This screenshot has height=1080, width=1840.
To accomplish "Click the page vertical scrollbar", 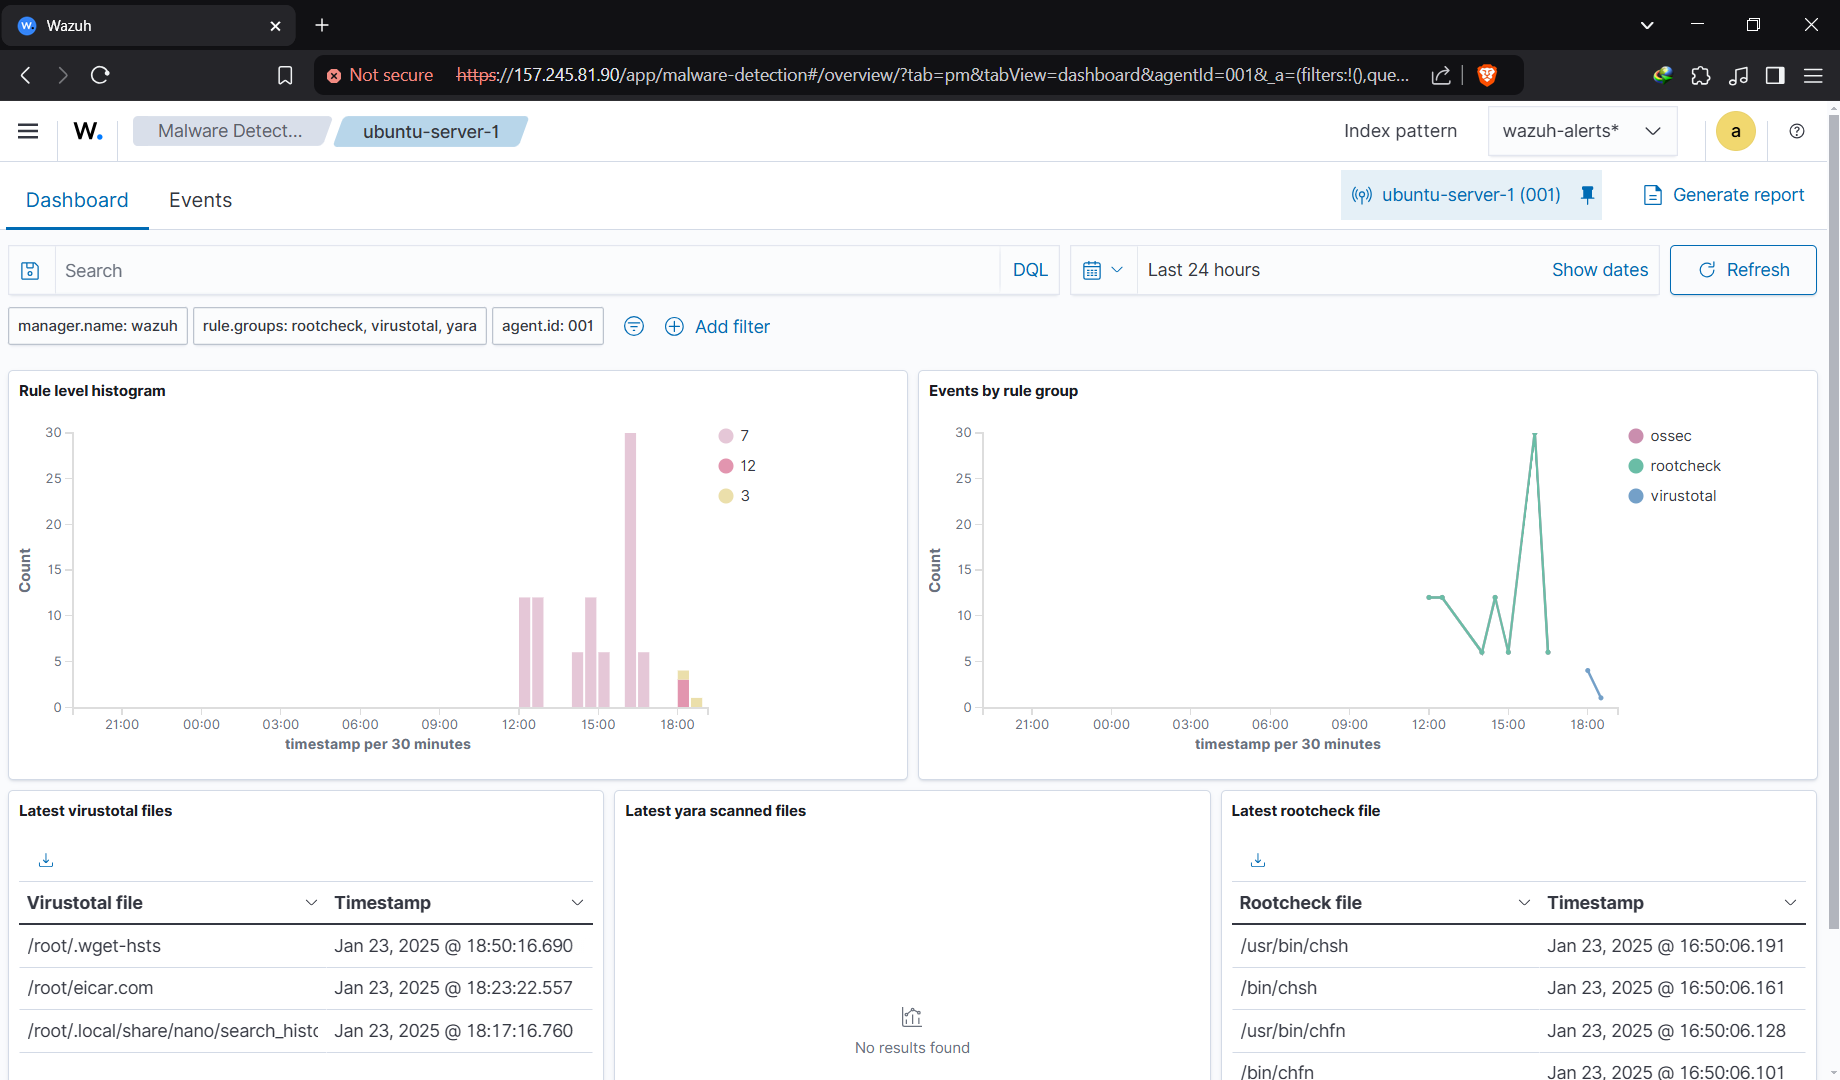I will 1833,520.
